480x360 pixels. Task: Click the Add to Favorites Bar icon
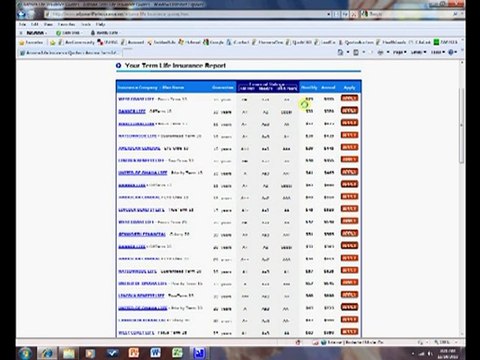(52, 42)
